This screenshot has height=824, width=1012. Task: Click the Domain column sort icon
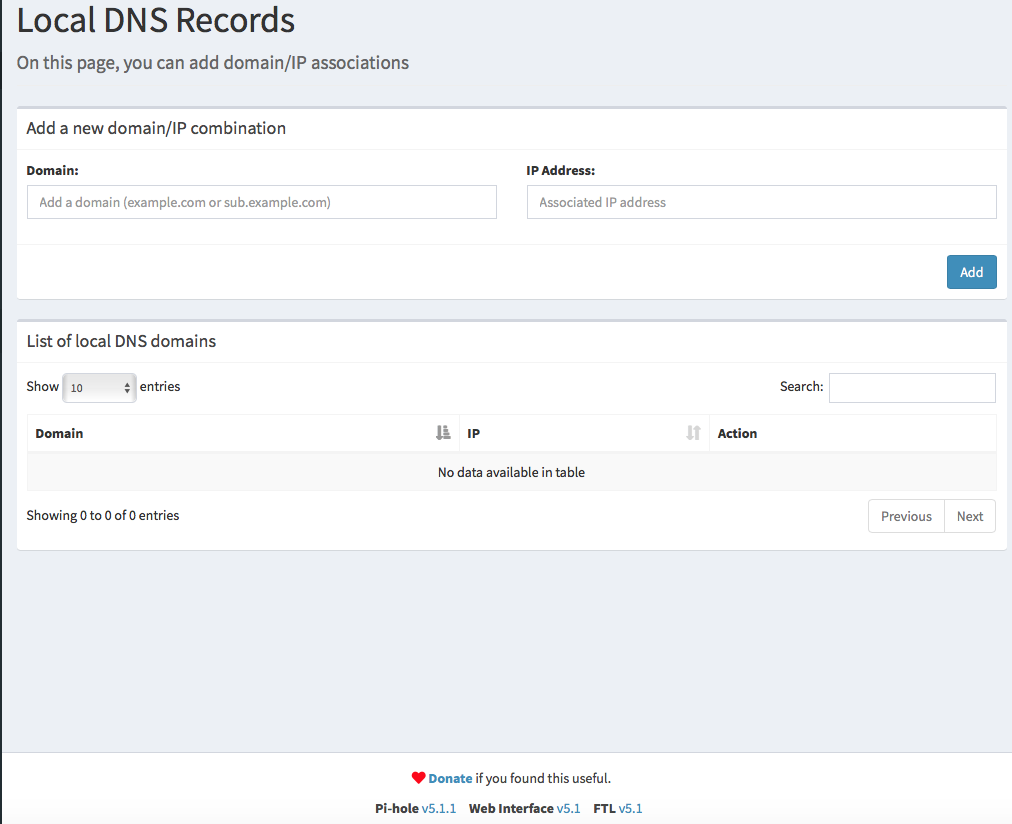click(443, 433)
